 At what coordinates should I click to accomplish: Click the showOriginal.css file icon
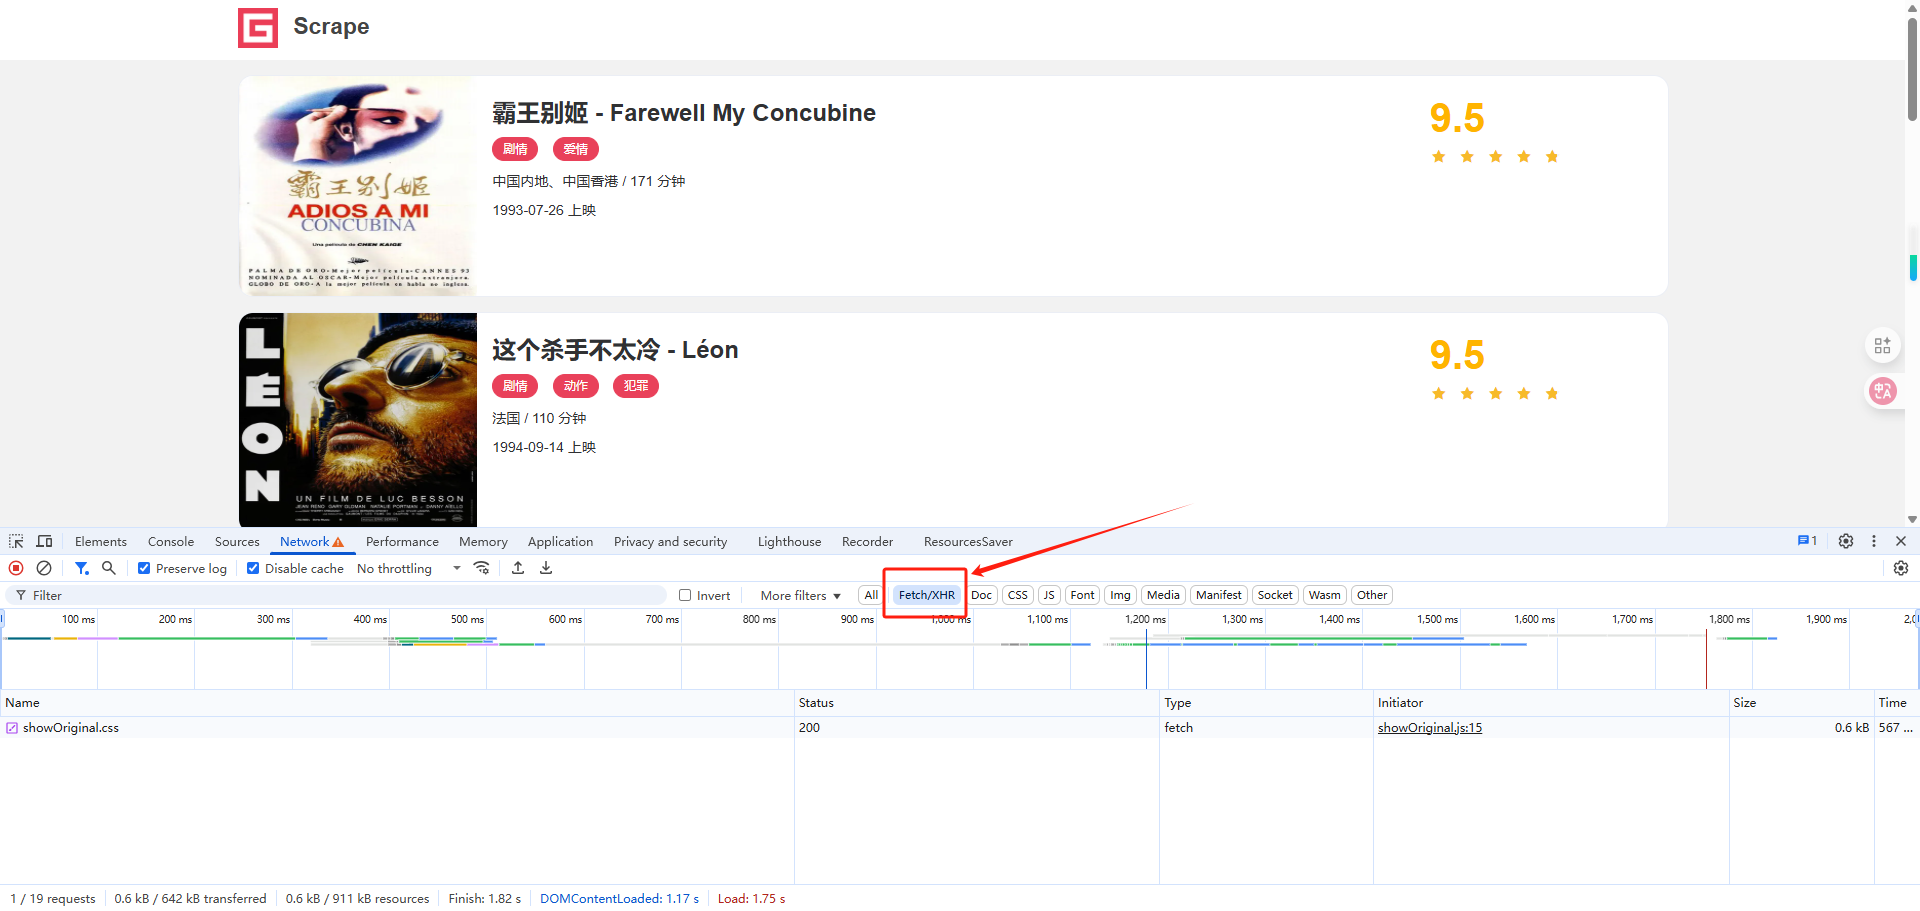pos(12,728)
